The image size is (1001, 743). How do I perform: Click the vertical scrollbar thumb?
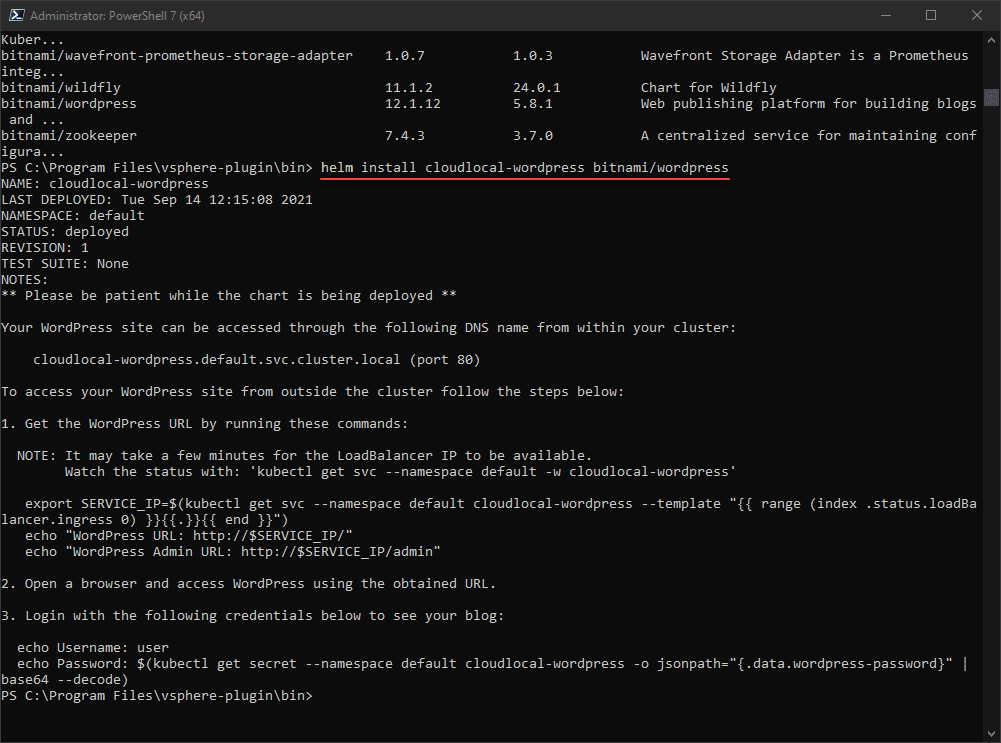991,97
